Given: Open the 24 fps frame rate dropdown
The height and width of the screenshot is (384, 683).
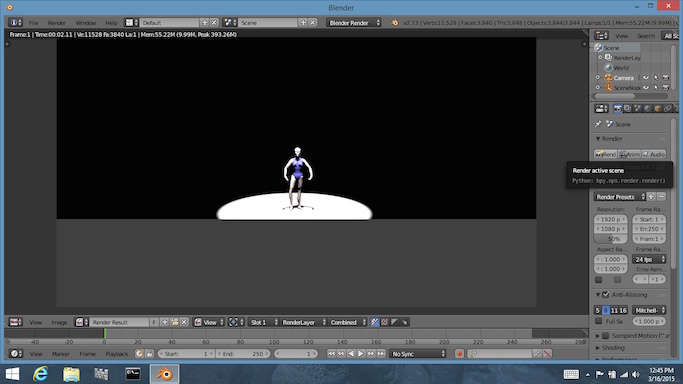Looking at the screenshot, I should (649, 259).
